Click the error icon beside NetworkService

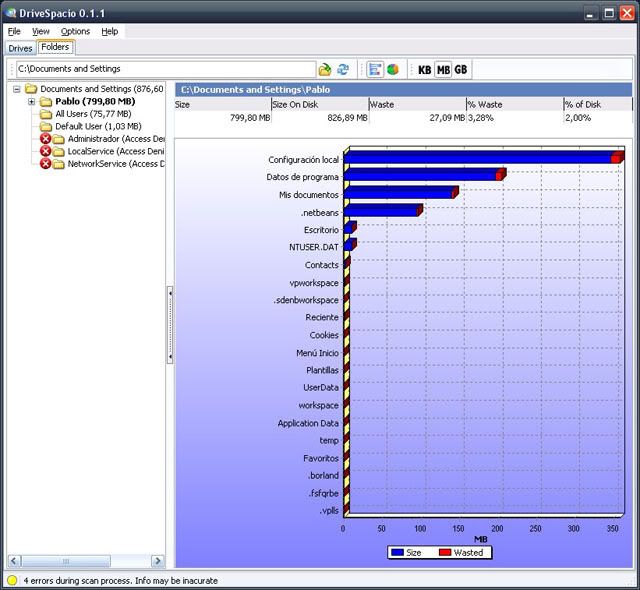point(45,163)
